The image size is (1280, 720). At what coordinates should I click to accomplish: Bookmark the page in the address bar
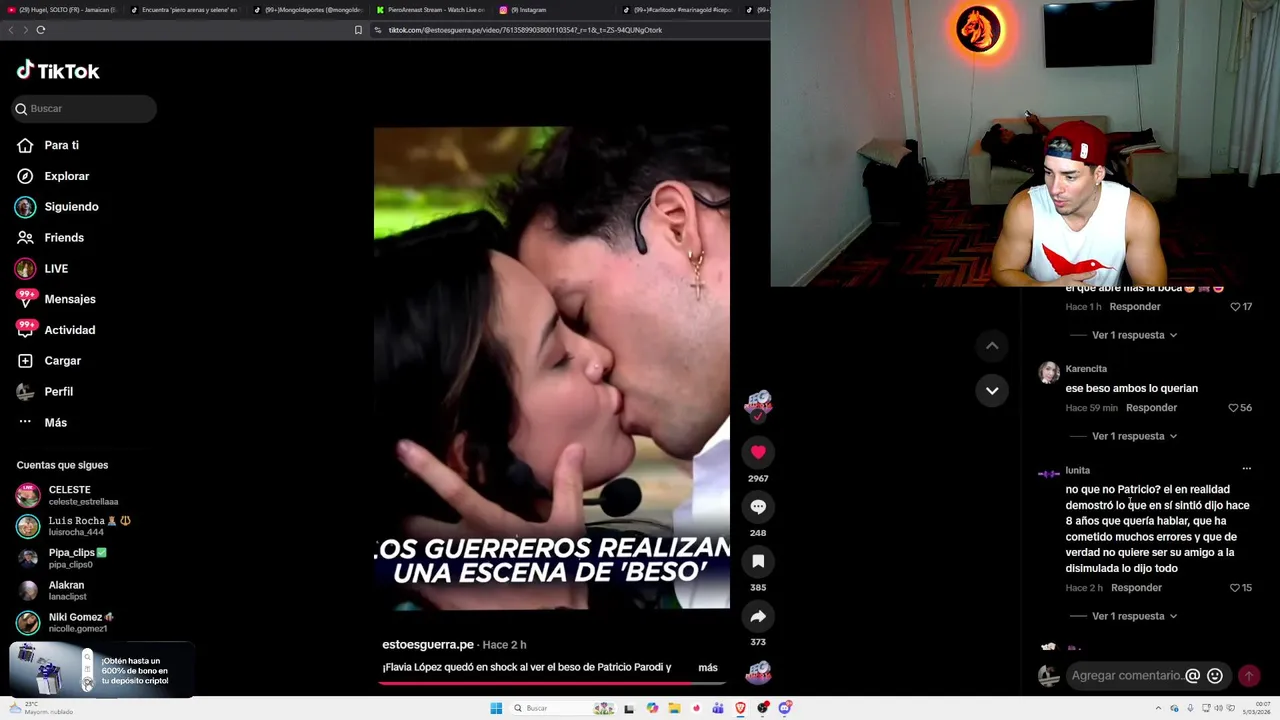(x=358, y=30)
